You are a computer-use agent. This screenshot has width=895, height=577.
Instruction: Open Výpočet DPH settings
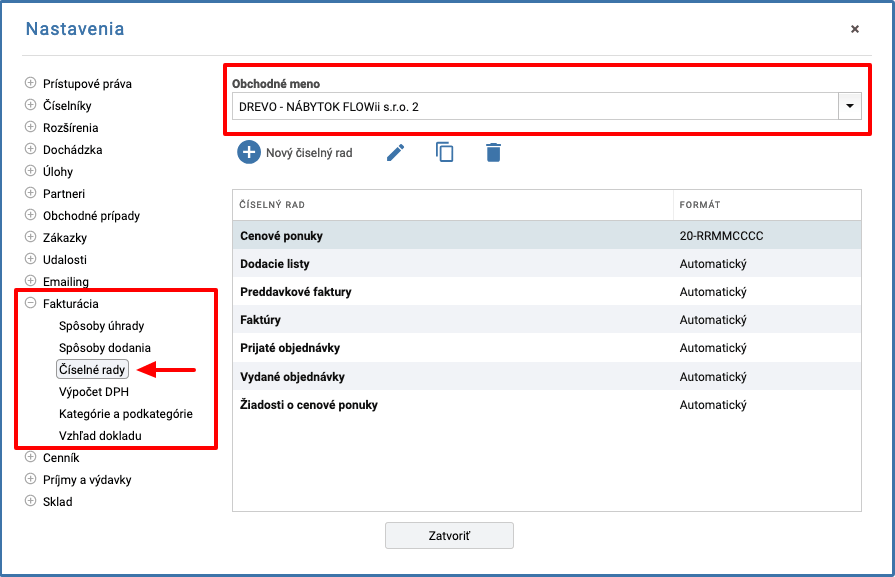94,392
